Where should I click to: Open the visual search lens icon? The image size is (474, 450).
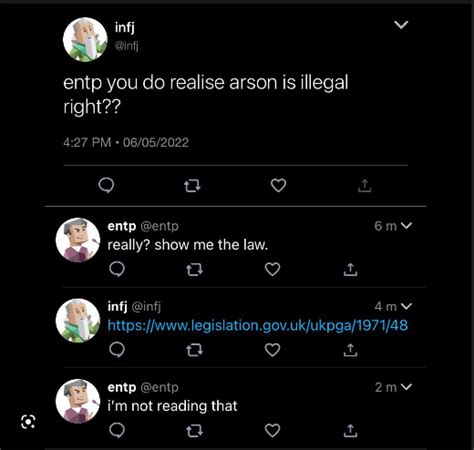point(28,422)
